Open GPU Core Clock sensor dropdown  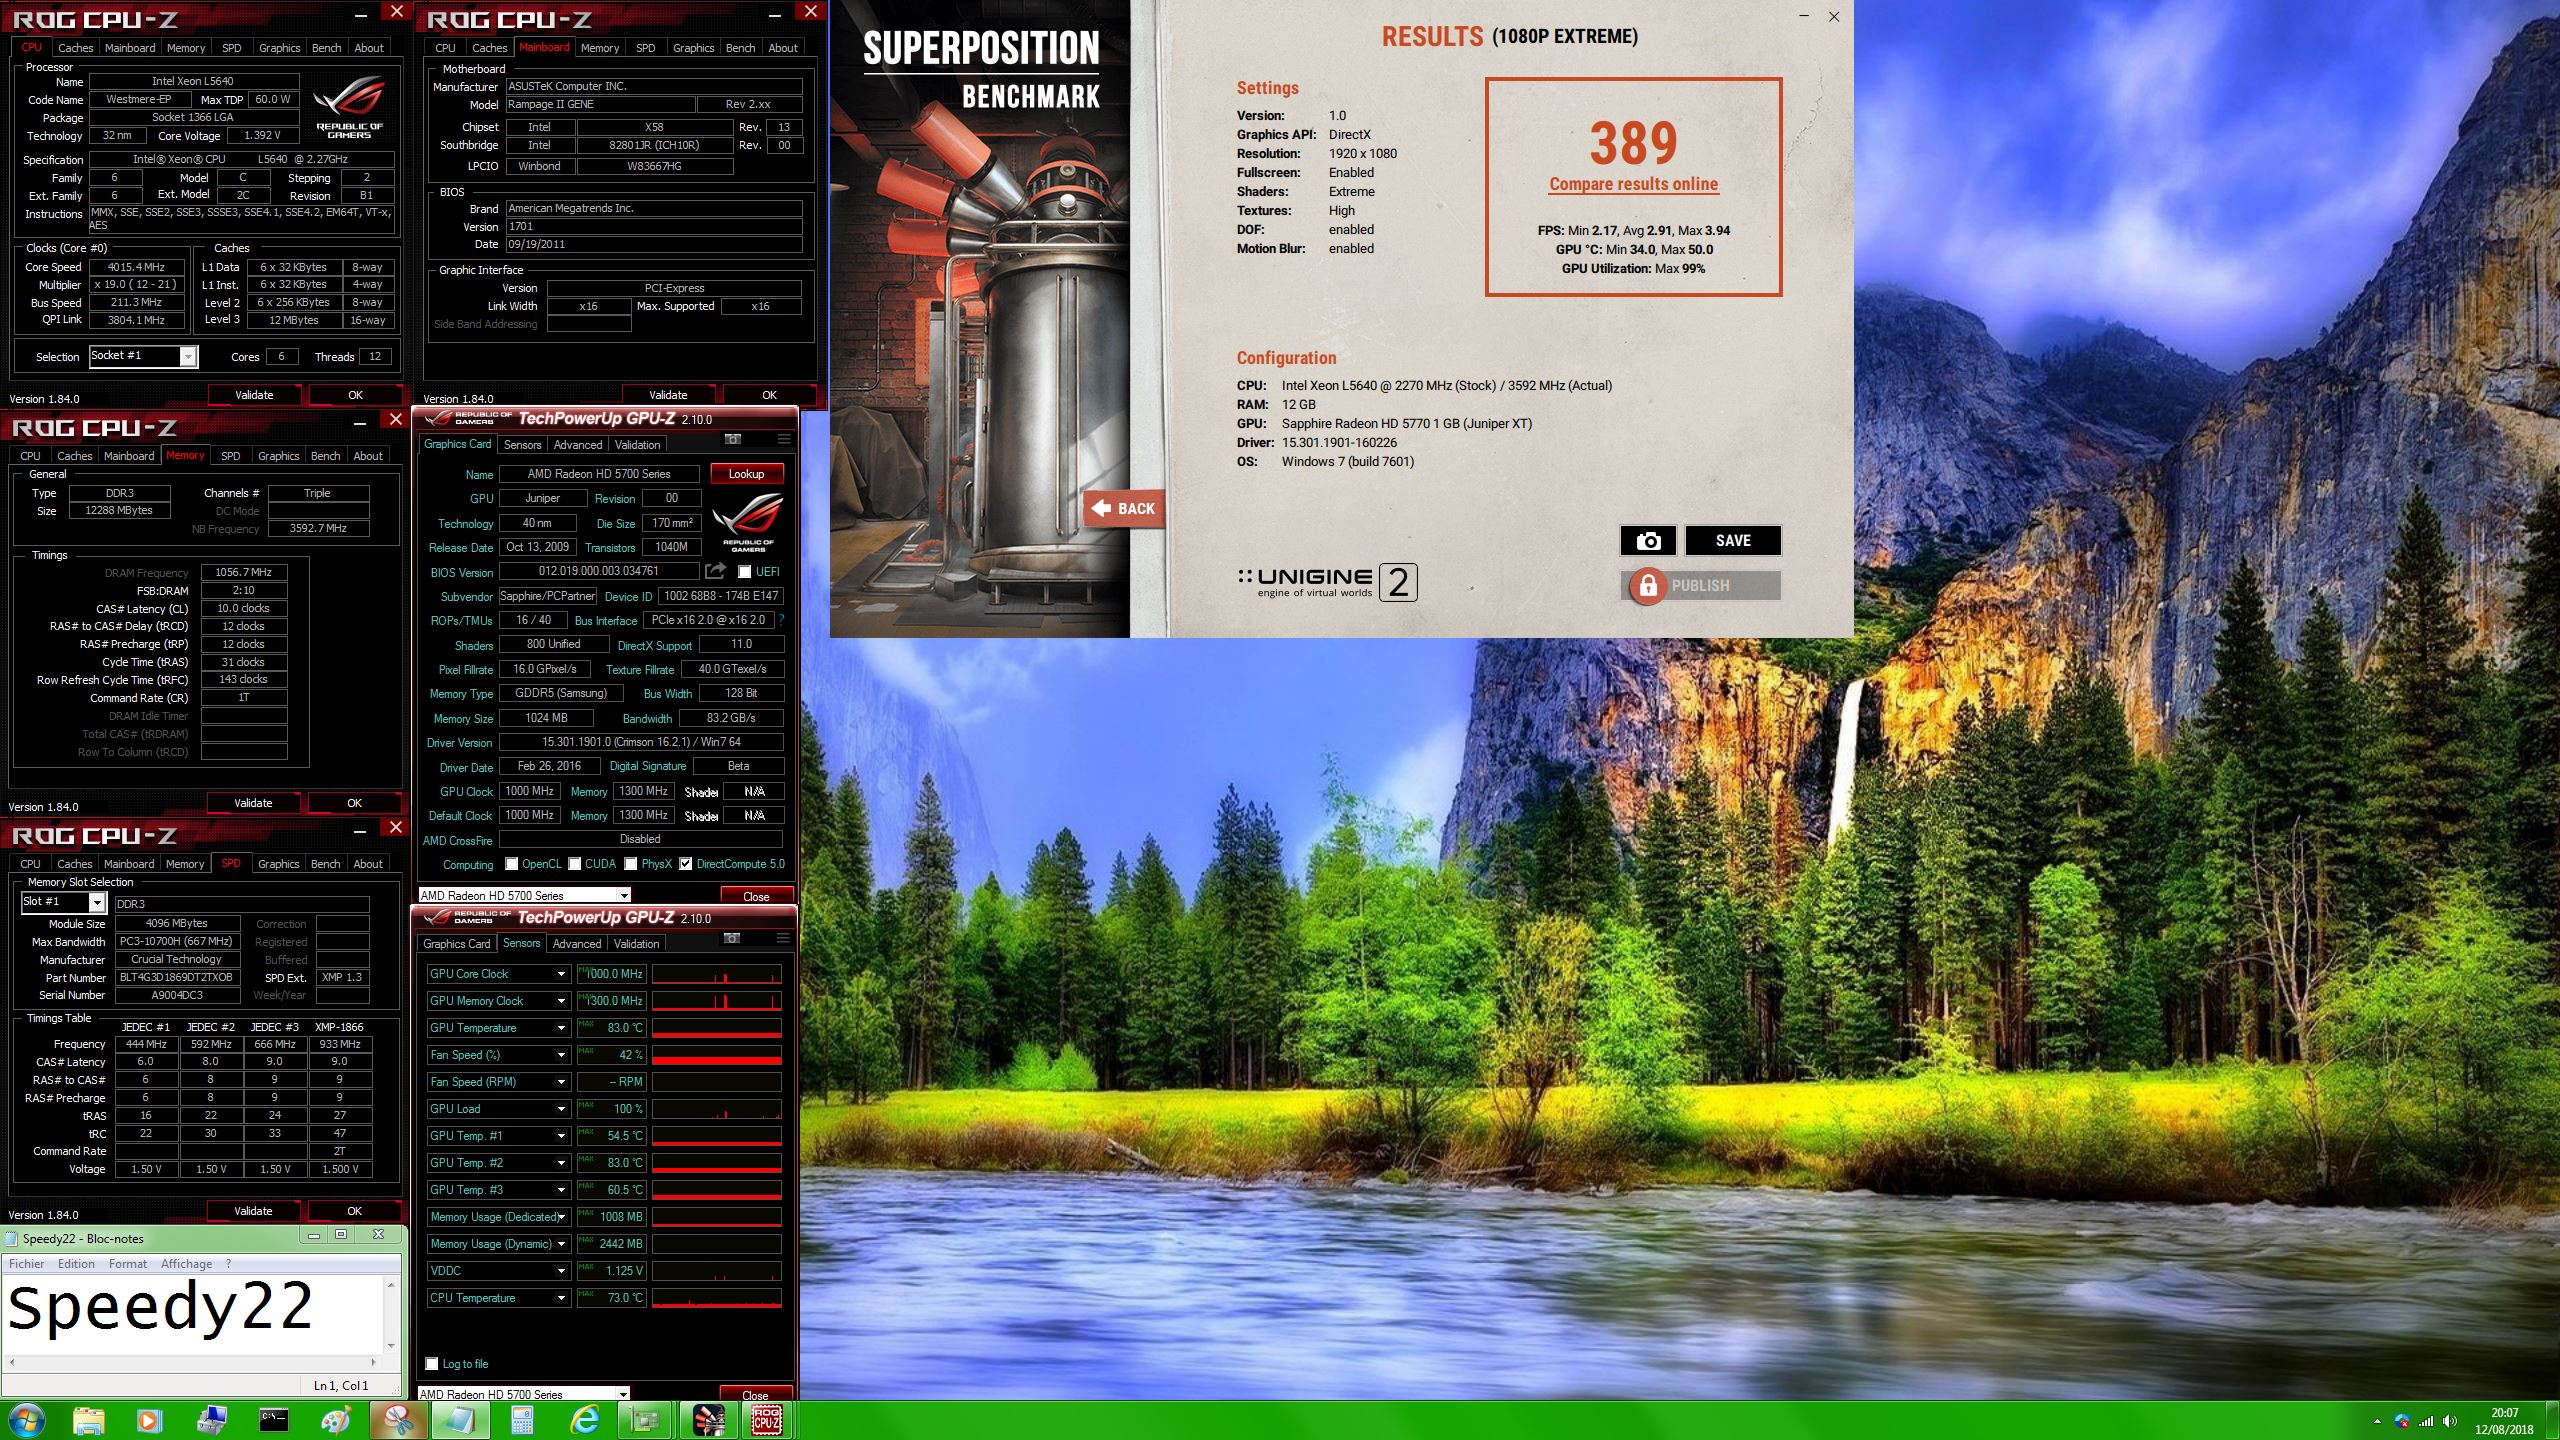(561, 974)
